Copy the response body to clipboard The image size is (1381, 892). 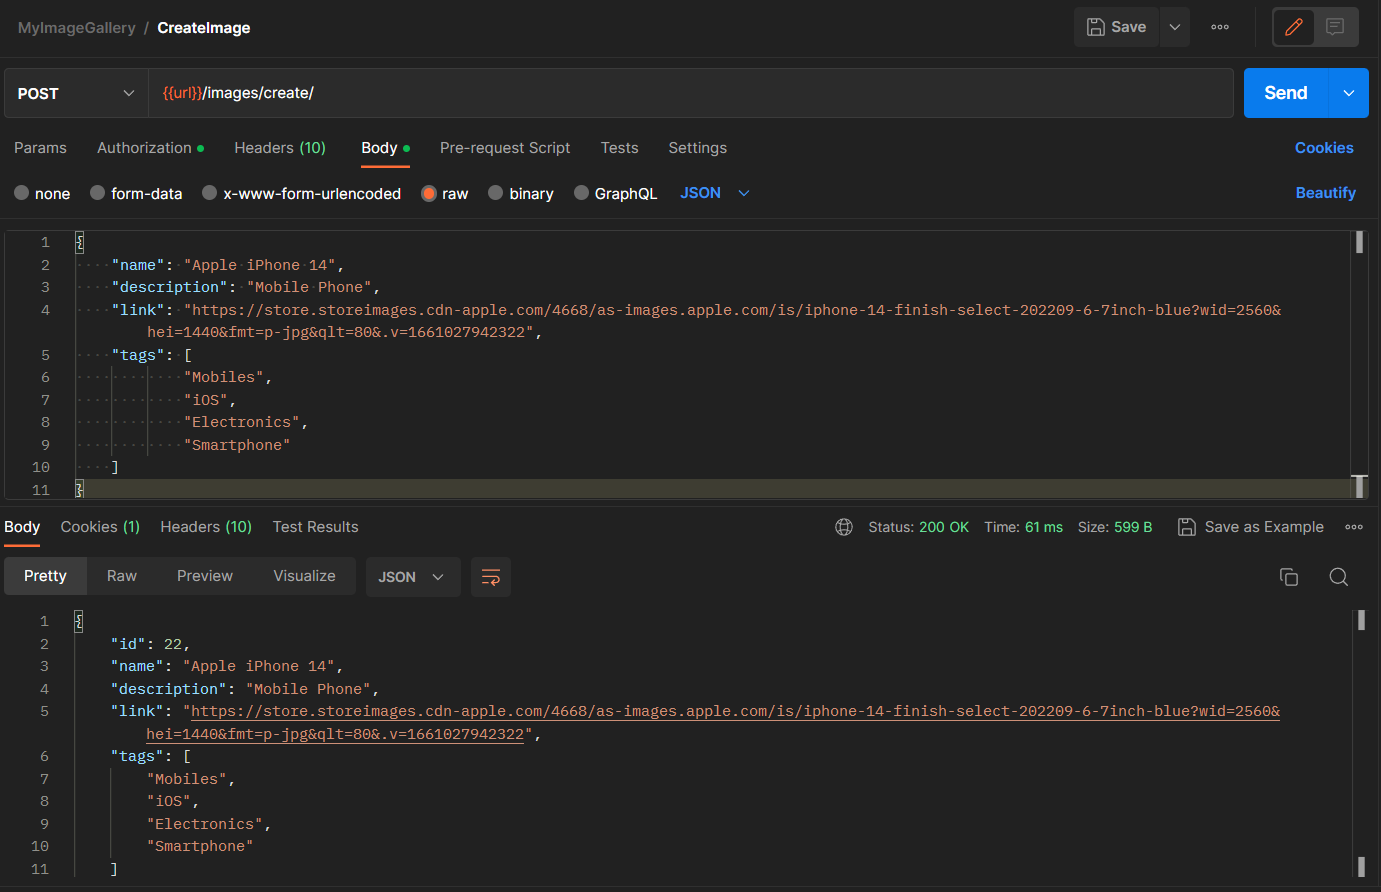pyautogui.click(x=1289, y=577)
